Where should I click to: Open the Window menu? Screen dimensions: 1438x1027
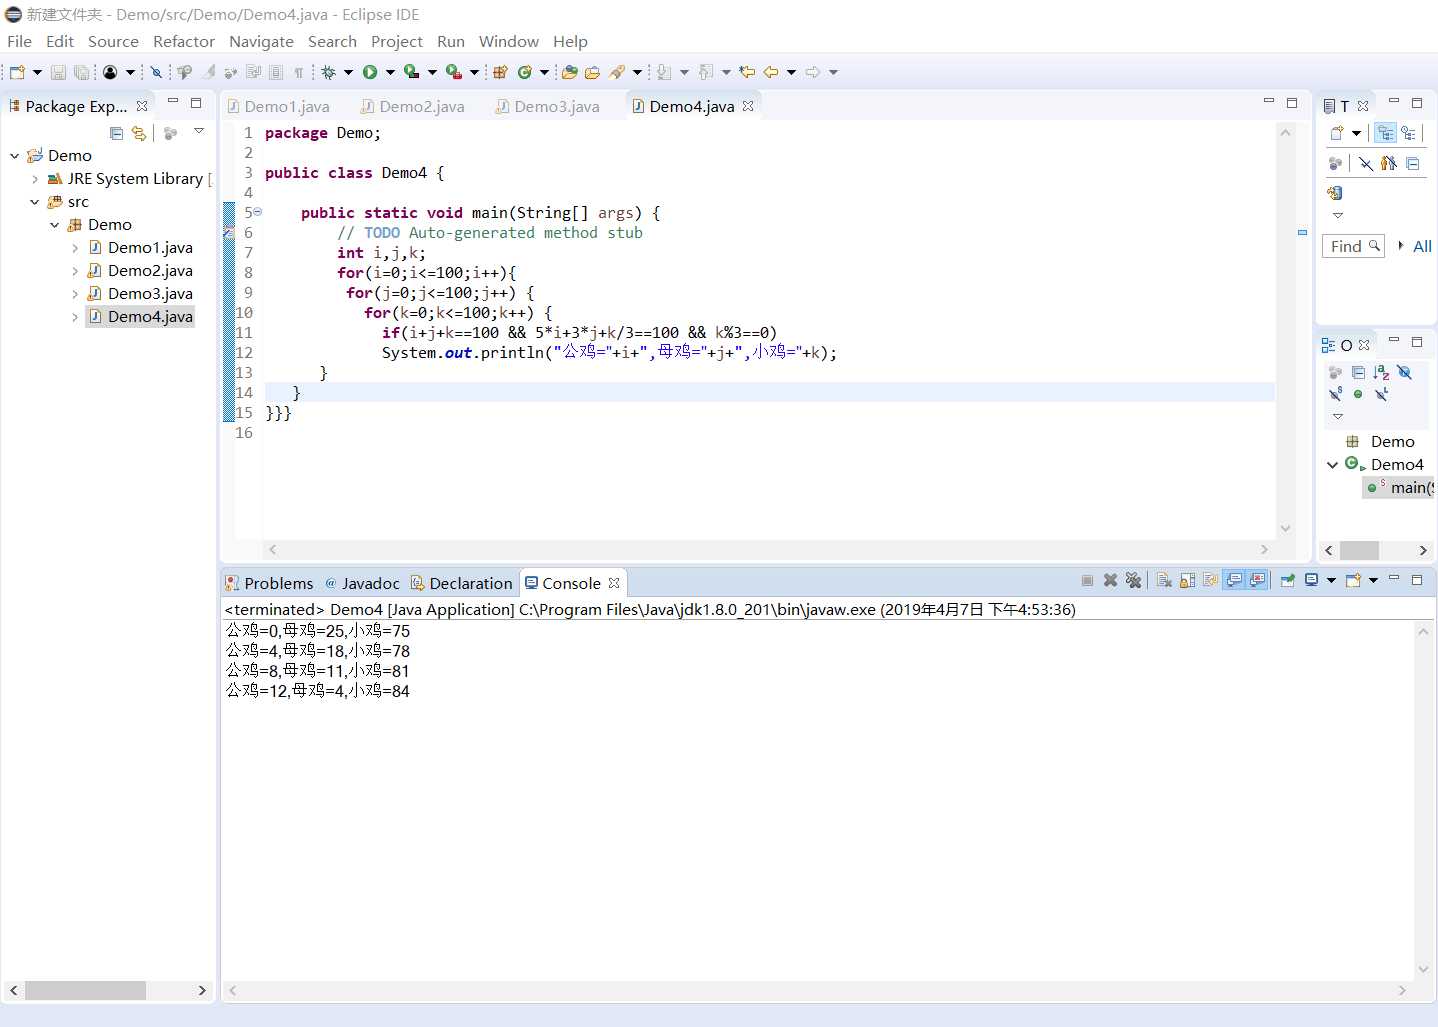[x=508, y=41]
